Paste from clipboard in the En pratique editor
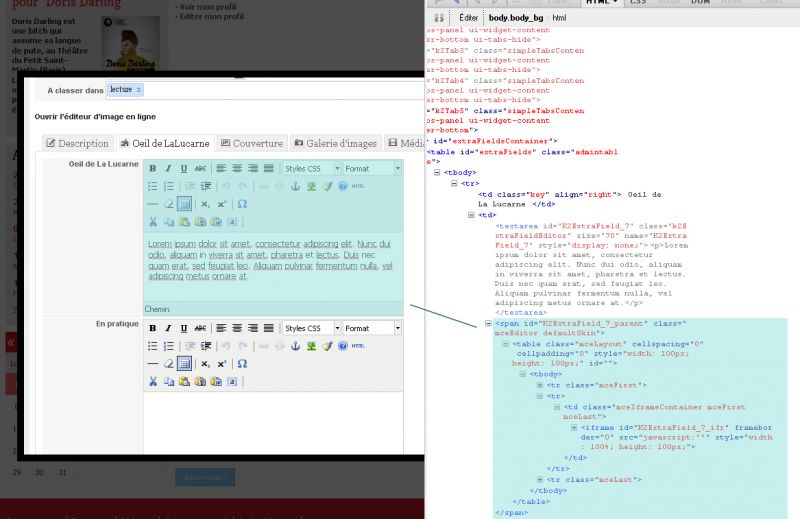This screenshot has width=800, height=519. [x=184, y=381]
